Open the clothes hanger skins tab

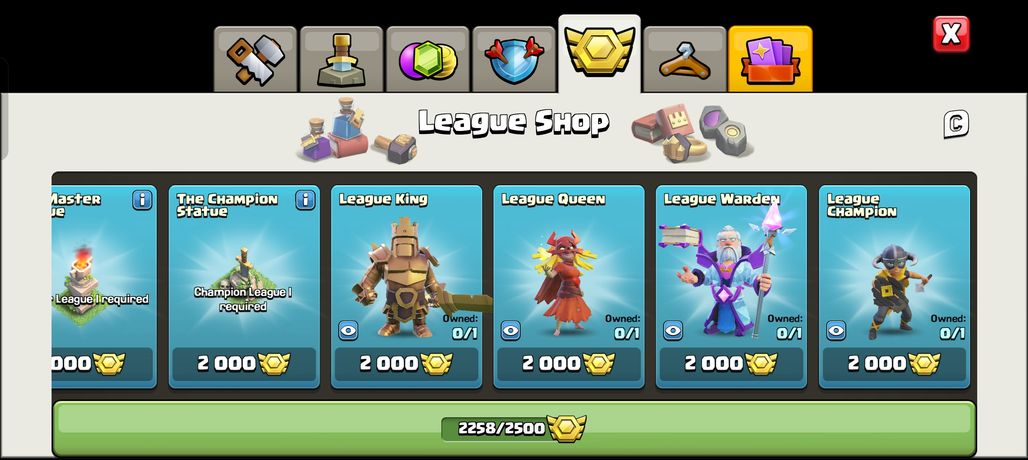point(684,60)
